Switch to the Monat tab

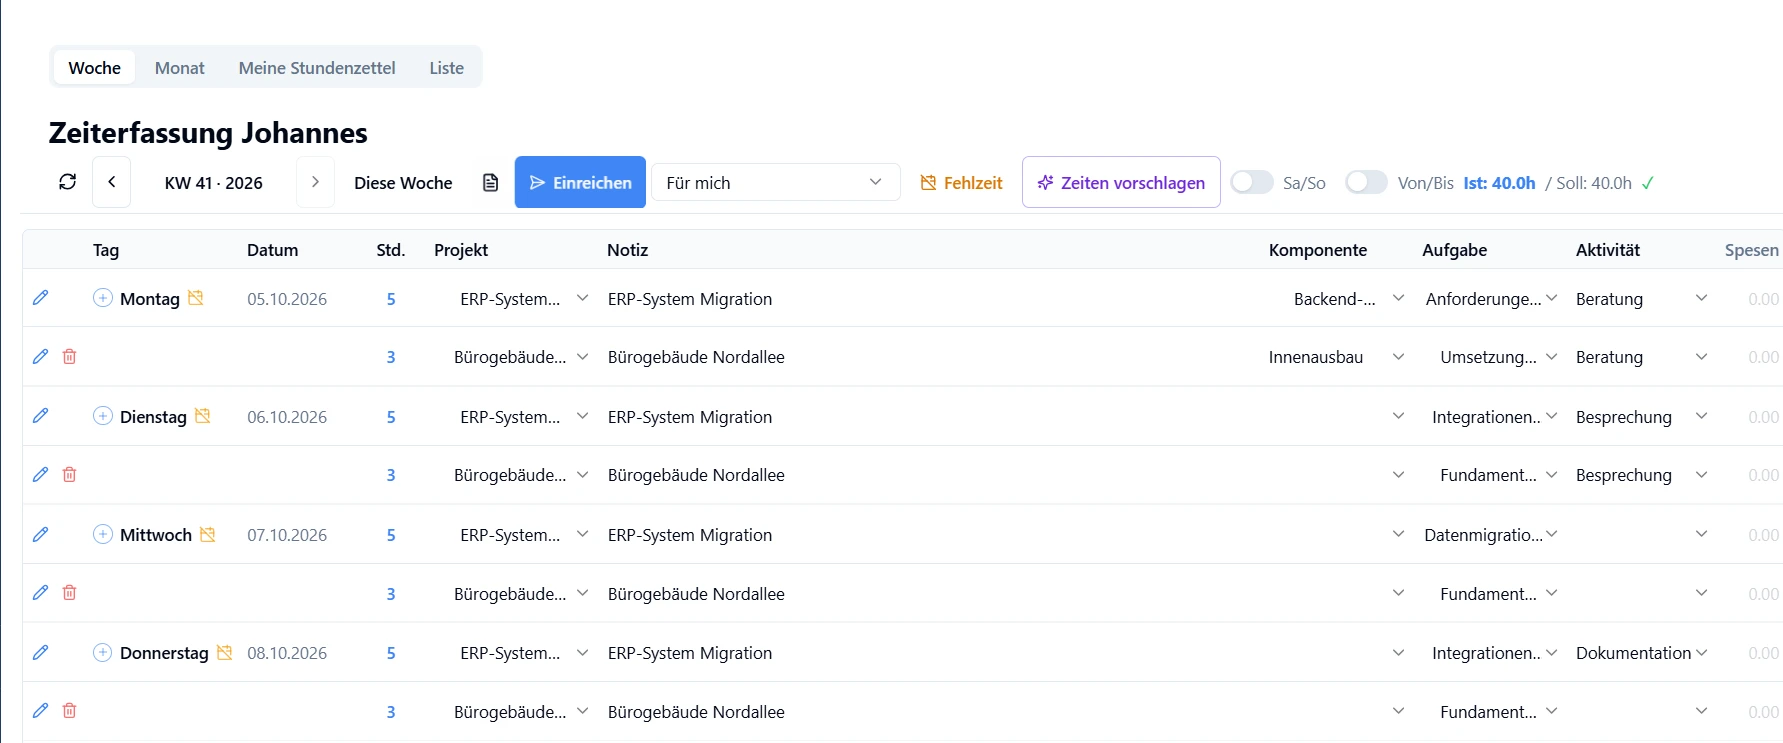tap(179, 68)
